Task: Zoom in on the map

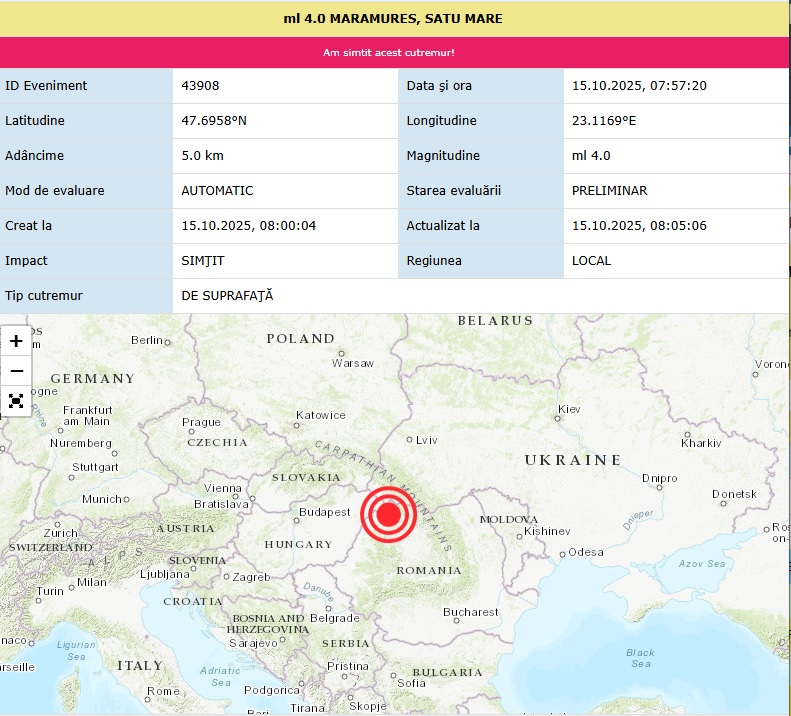Action: (16, 341)
